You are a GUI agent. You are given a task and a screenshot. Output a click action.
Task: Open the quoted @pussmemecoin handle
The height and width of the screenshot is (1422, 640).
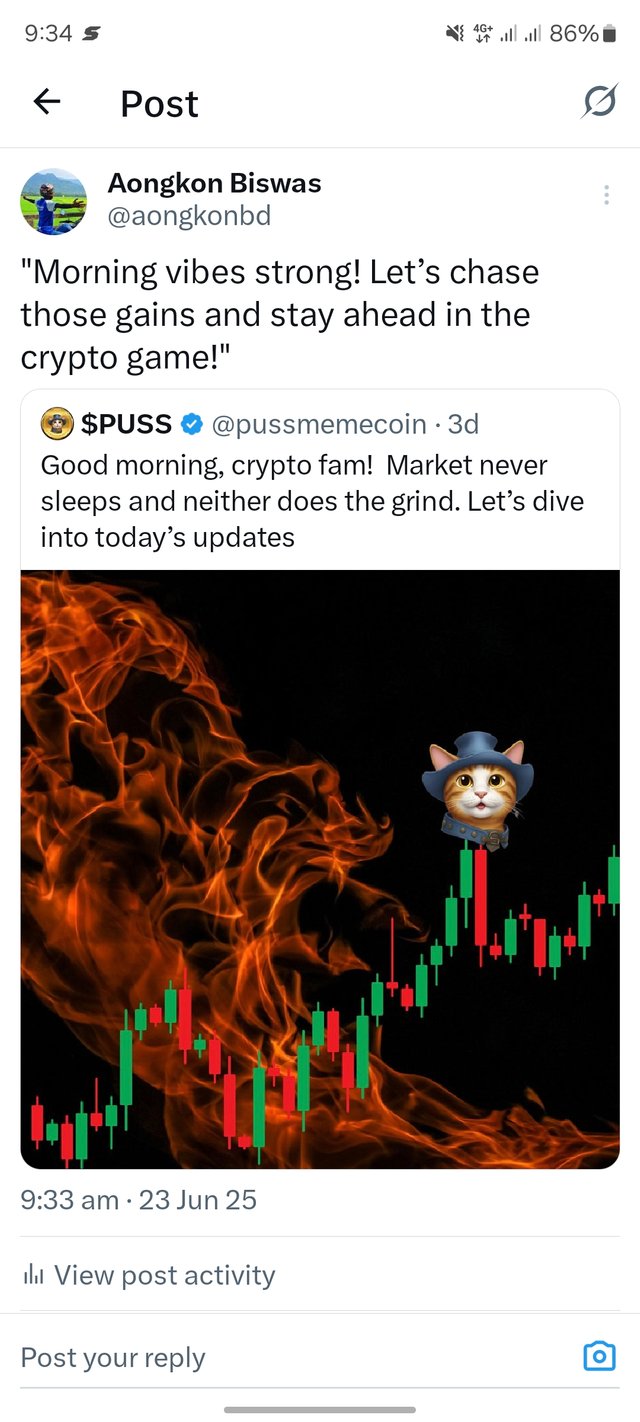[319, 424]
